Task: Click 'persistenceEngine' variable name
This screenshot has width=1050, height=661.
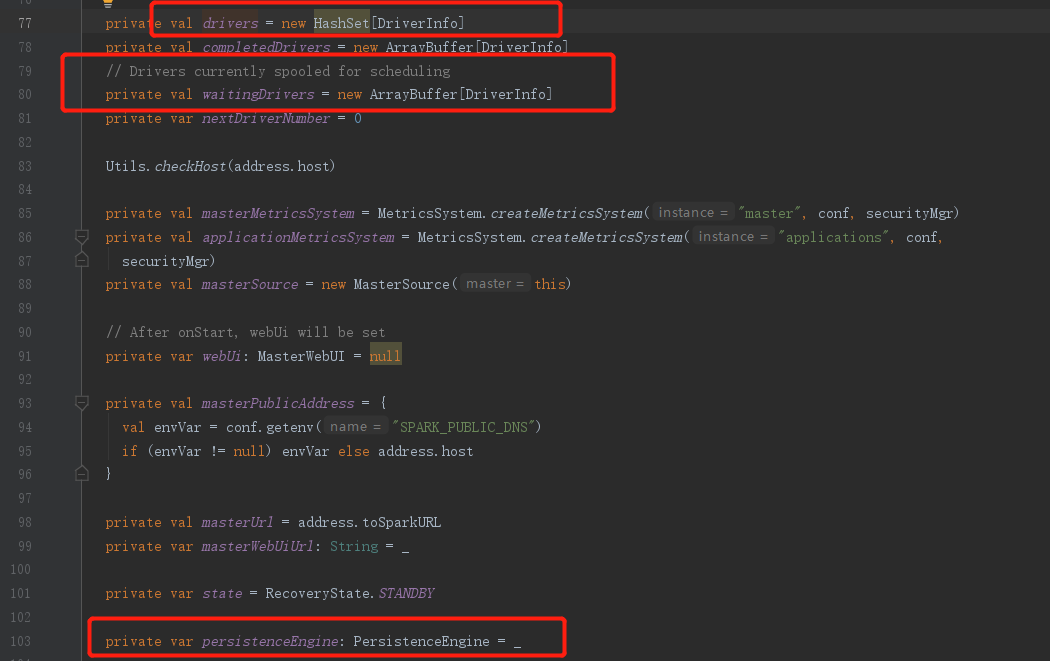Action: pos(270,642)
